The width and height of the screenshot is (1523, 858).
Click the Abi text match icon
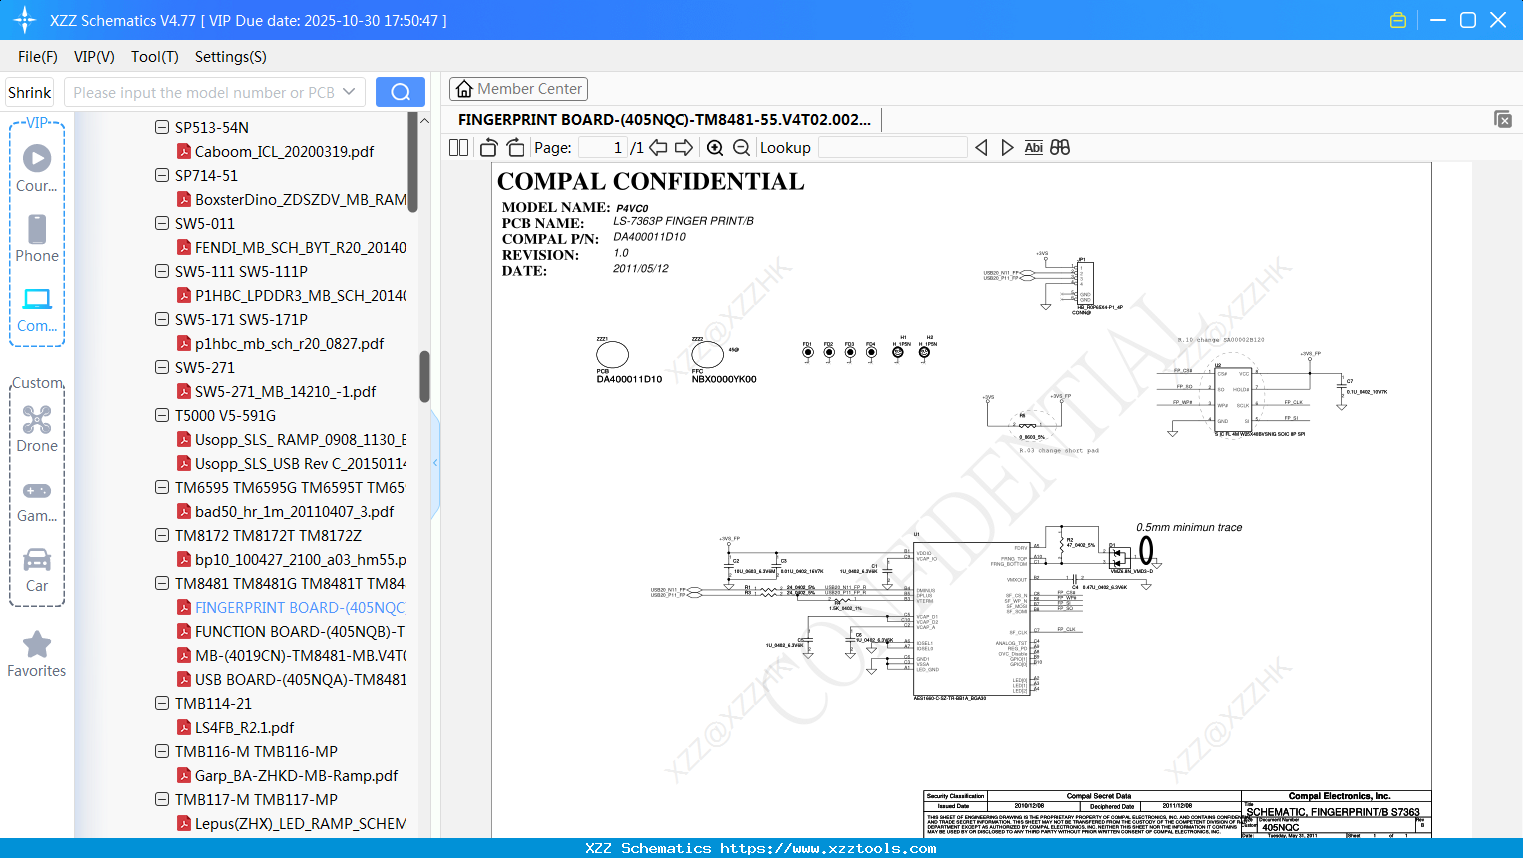(x=1034, y=148)
